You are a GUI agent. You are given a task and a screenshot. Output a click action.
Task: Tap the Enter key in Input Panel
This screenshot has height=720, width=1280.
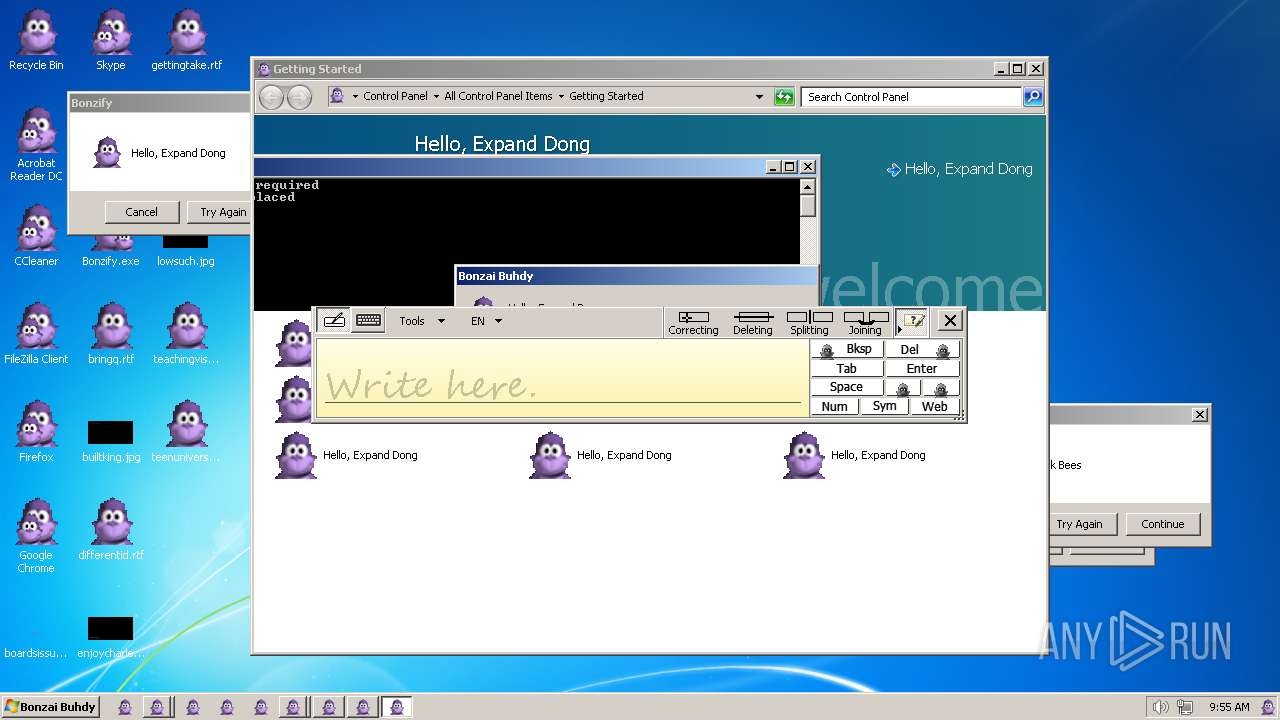922,368
